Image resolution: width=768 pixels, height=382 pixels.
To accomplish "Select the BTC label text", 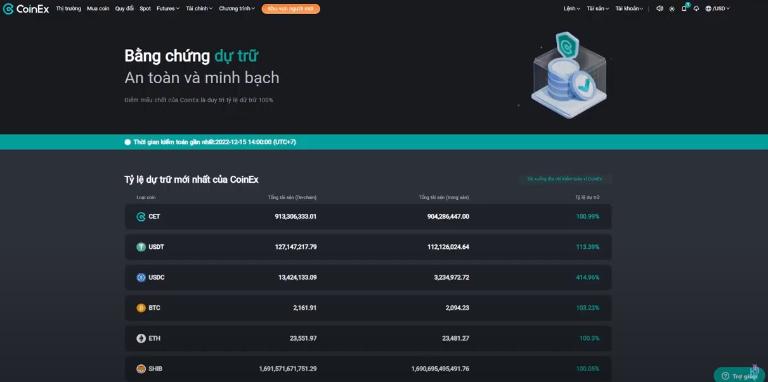I will tap(154, 308).
